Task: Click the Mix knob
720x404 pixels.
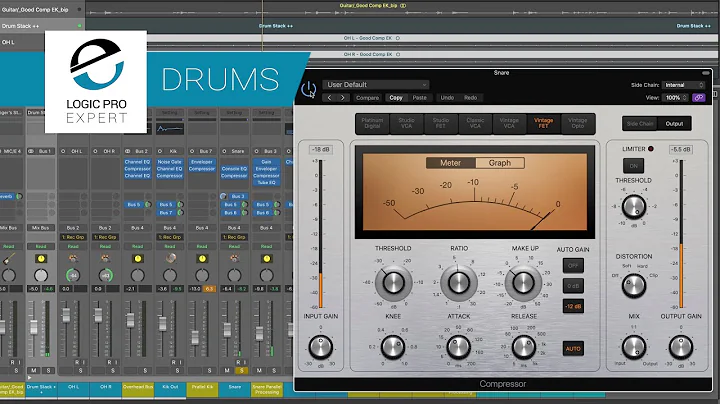Action: [634, 347]
